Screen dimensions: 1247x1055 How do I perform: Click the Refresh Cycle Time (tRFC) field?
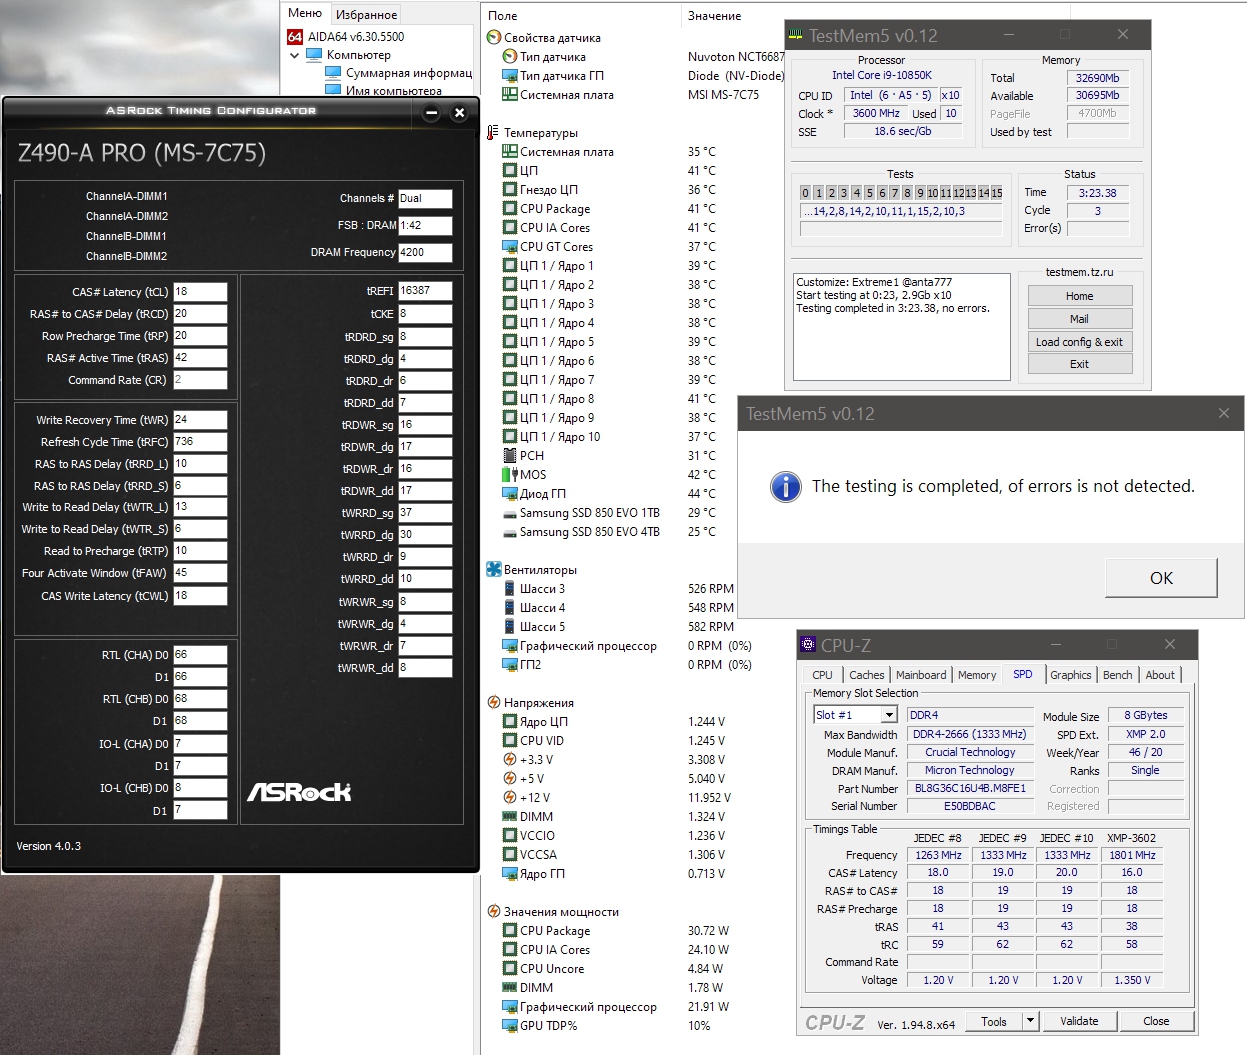point(200,442)
